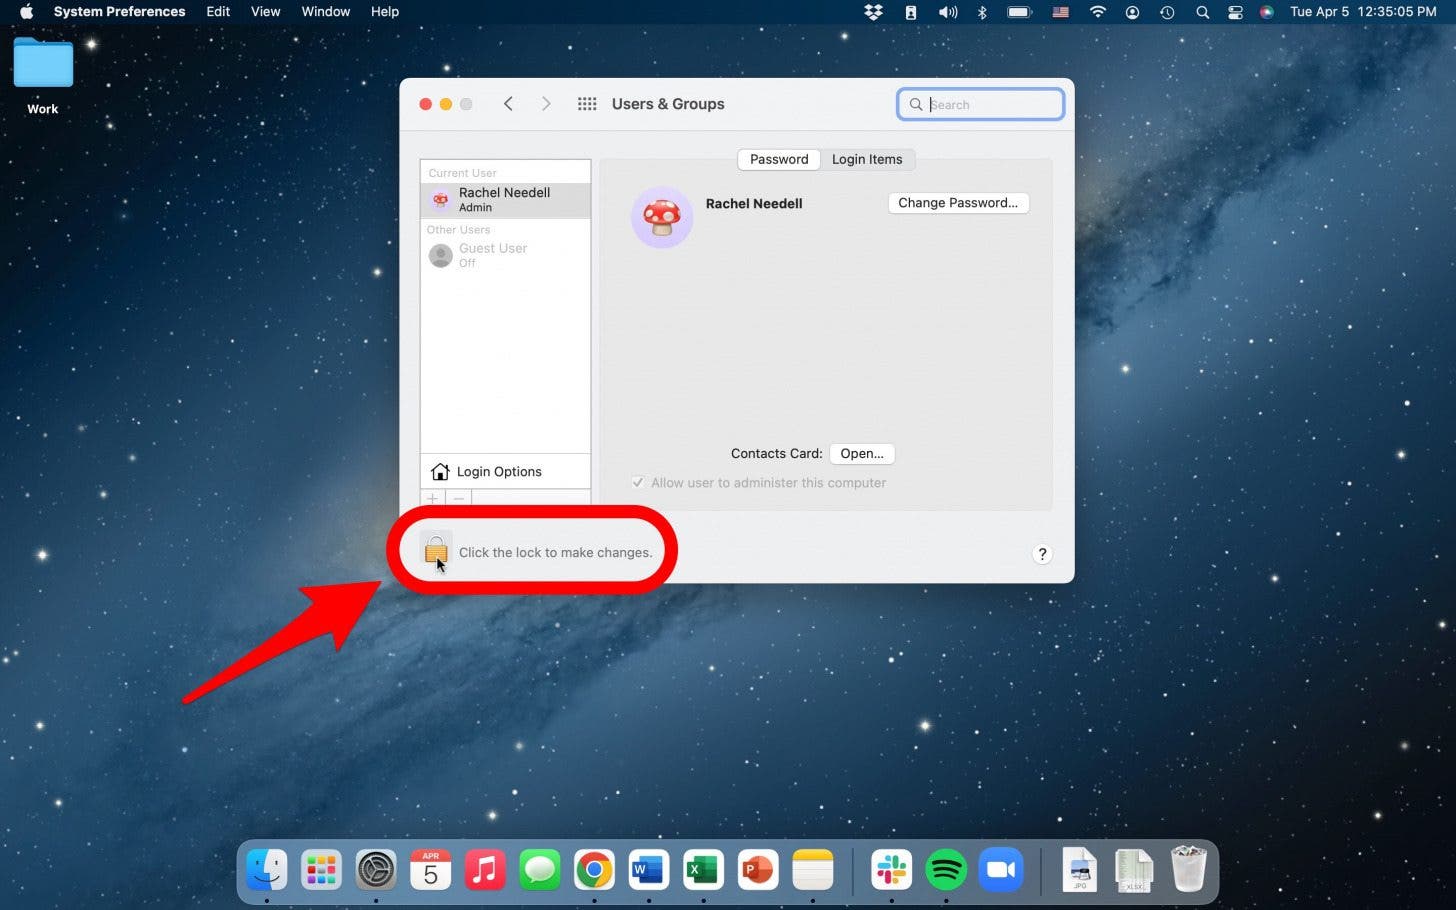This screenshot has height=910, width=1456.
Task: Open the help question mark button
Action: click(1042, 554)
